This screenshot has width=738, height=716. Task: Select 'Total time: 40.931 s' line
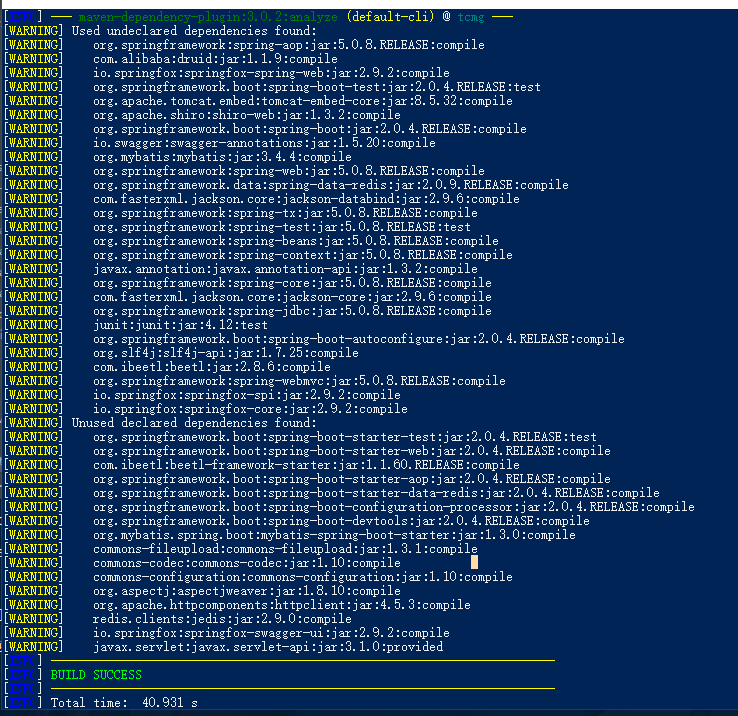(124, 703)
